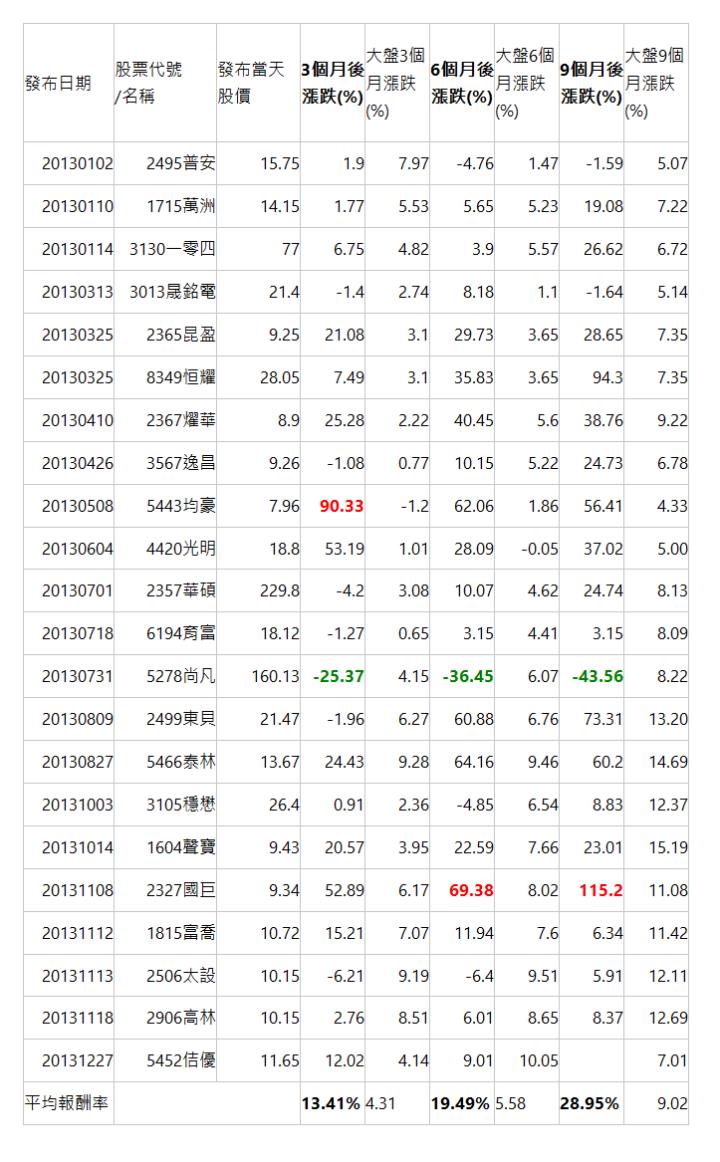
Task: Click the date cell 20130313
Action: click(x=78, y=292)
